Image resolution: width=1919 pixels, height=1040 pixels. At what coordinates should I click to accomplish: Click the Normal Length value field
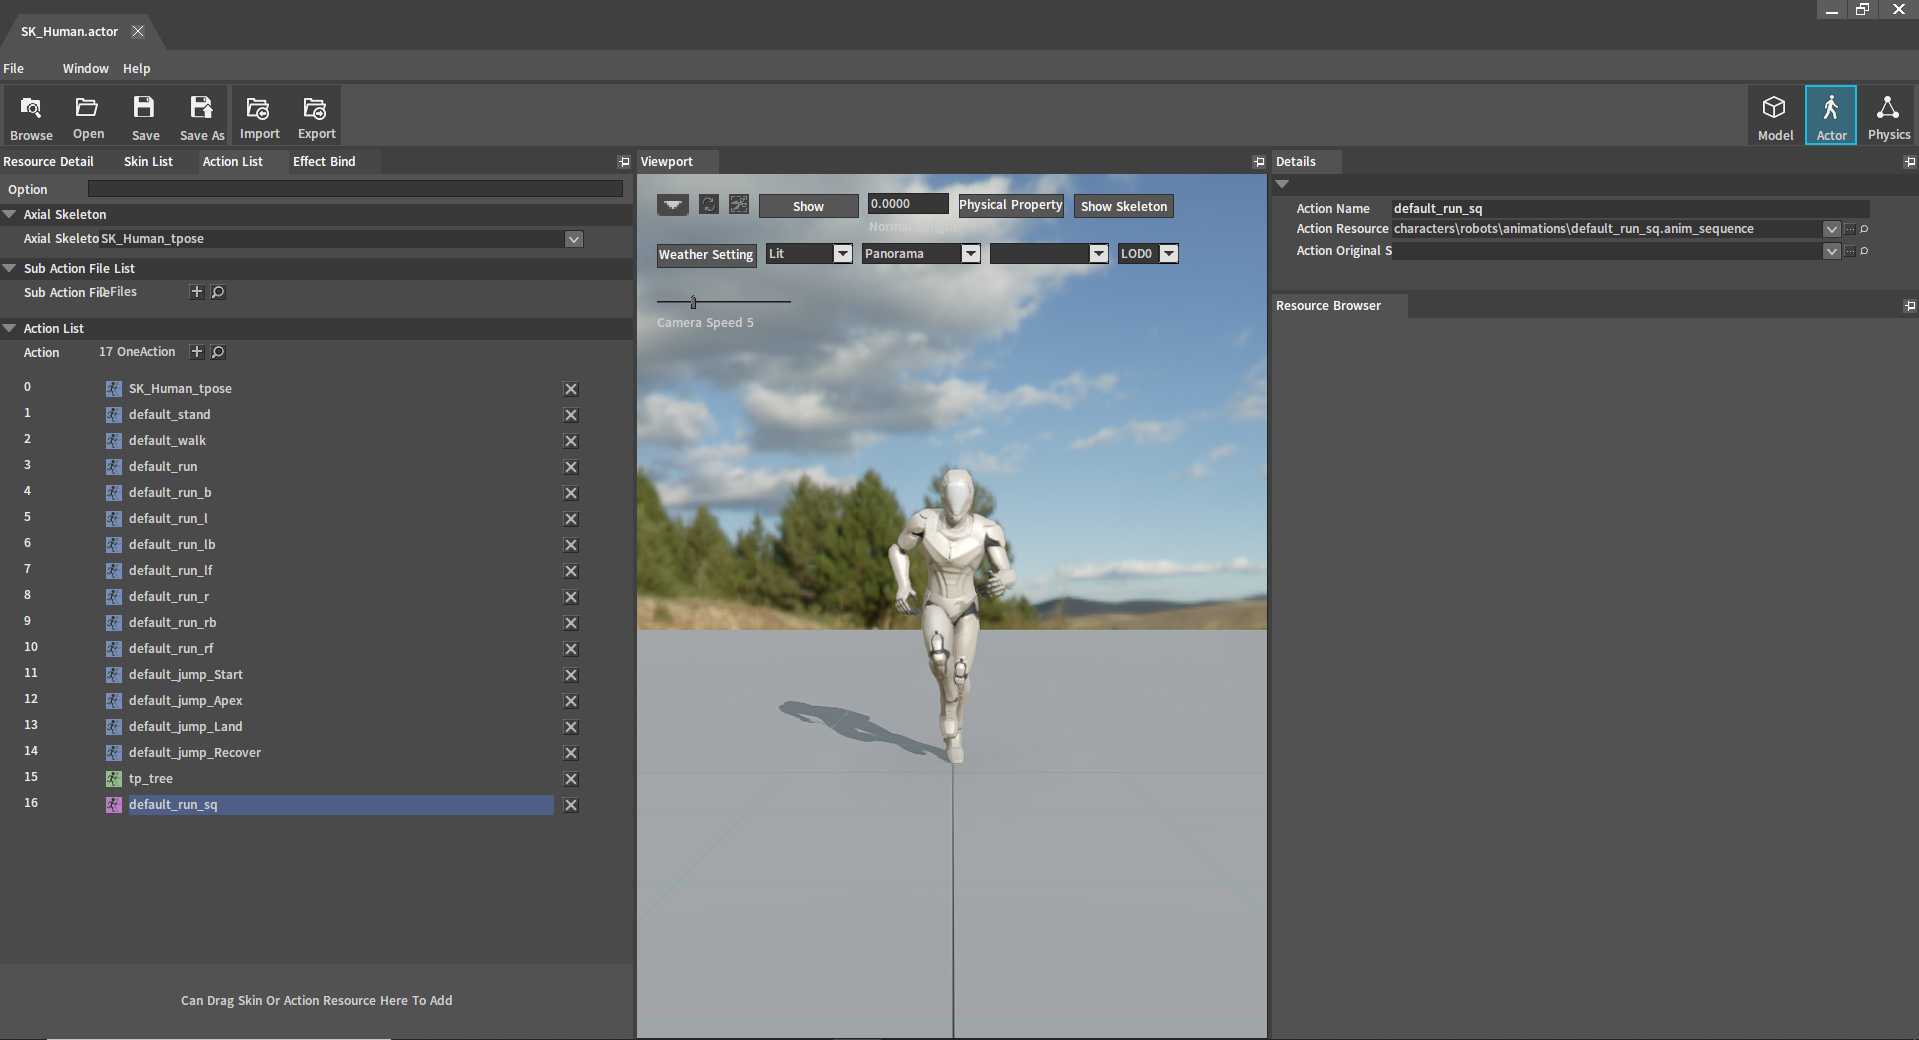point(907,204)
